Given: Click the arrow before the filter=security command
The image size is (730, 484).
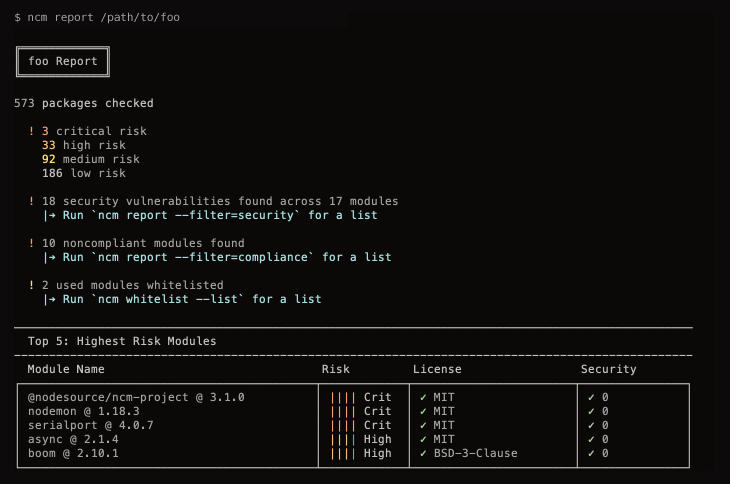Looking at the screenshot, I should point(50,215).
